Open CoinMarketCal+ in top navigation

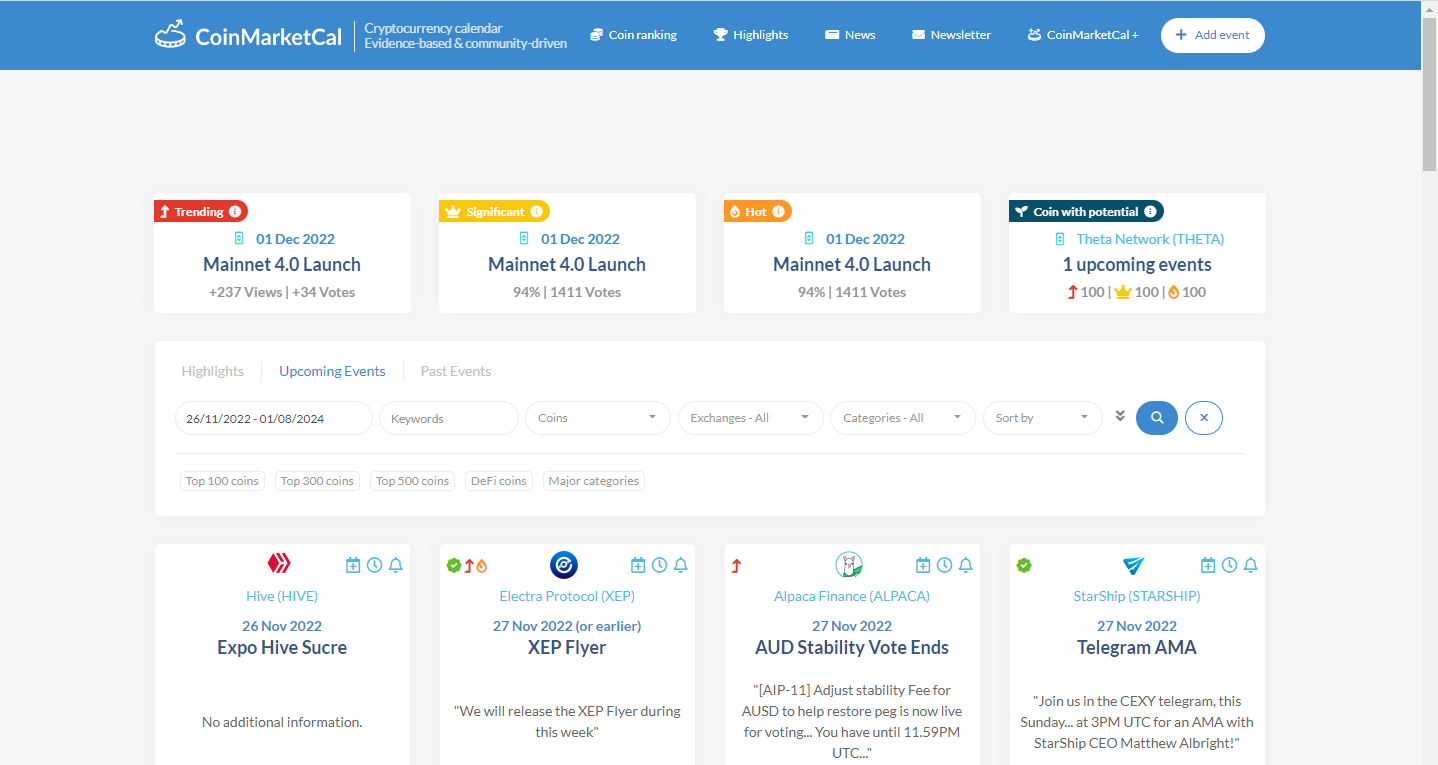(x=1083, y=35)
